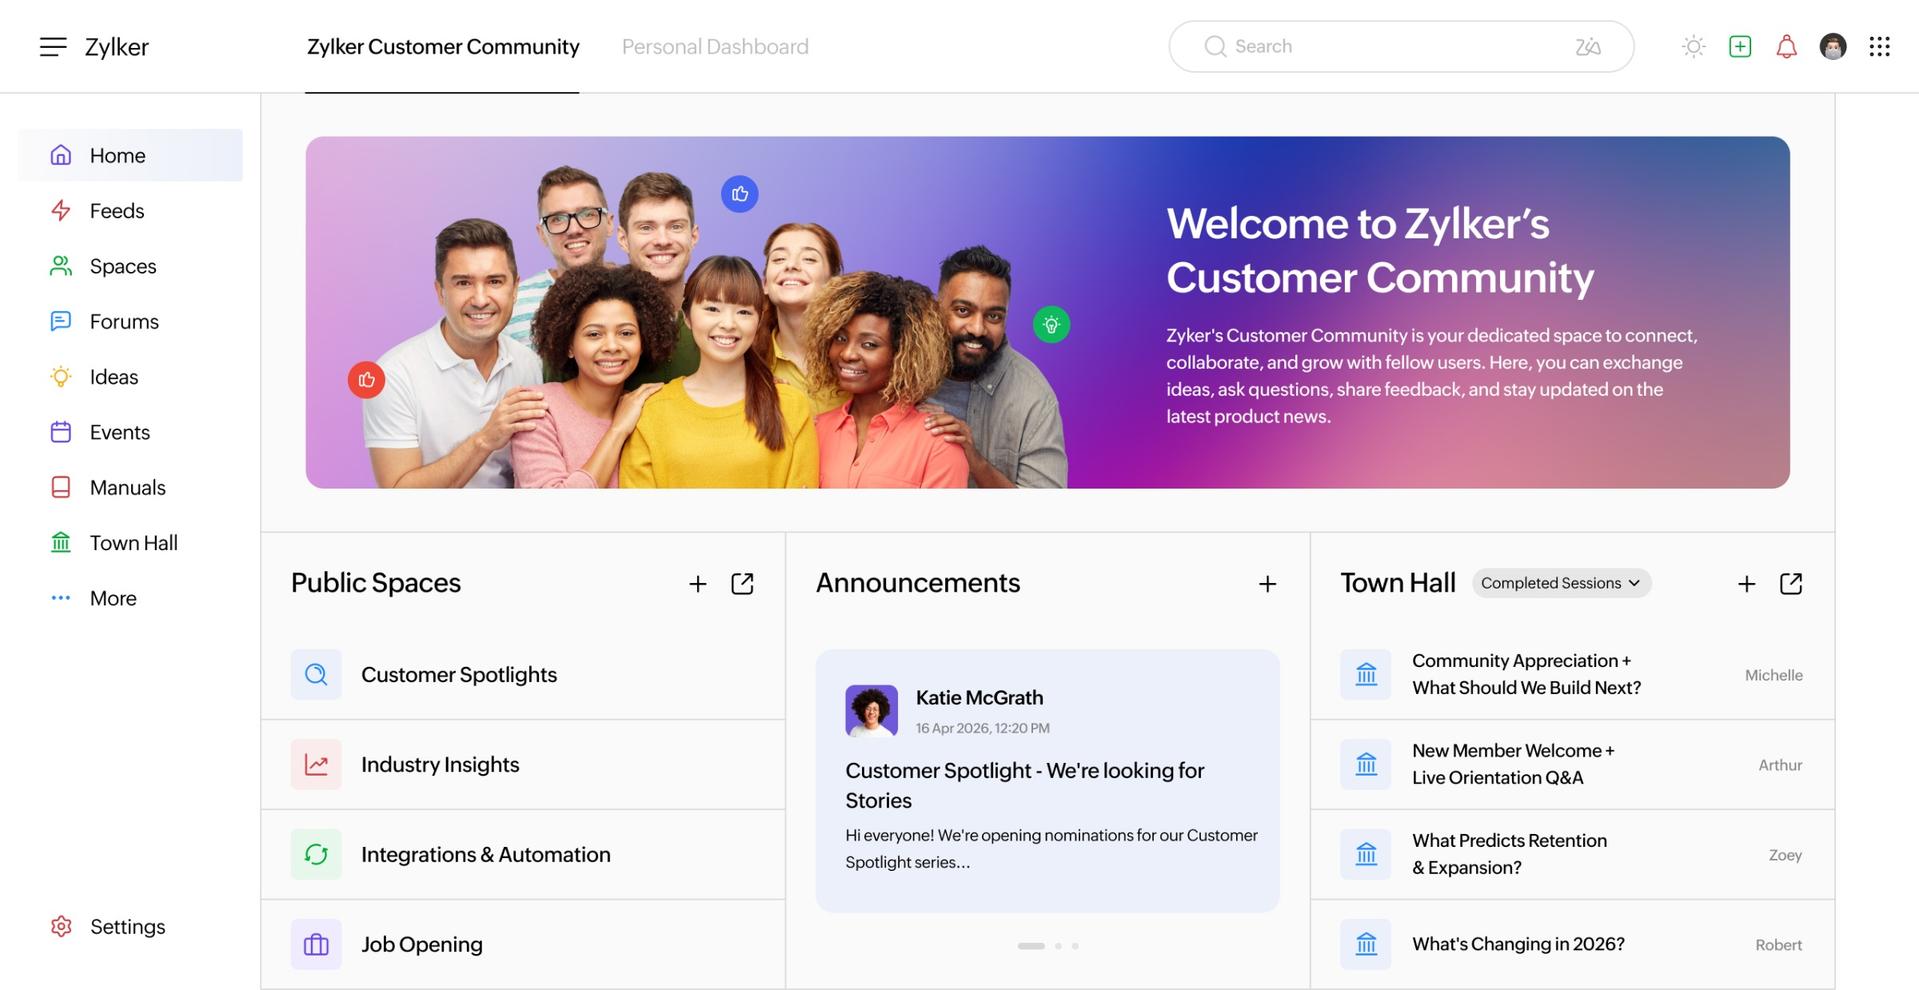The width and height of the screenshot is (1919, 990).
Task: Select third announcement carousel dot
Action: [x=1075, y=946]
